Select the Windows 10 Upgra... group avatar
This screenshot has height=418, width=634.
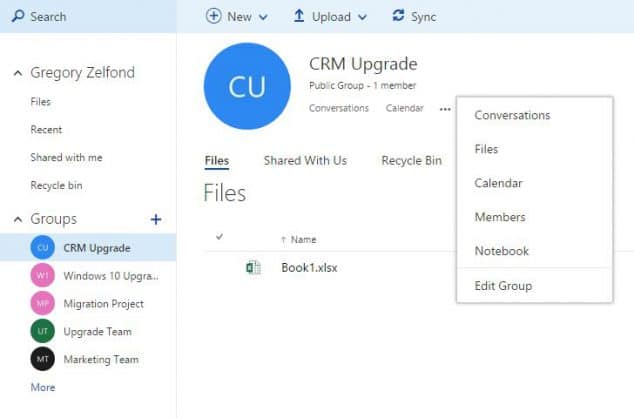point(42,275)
